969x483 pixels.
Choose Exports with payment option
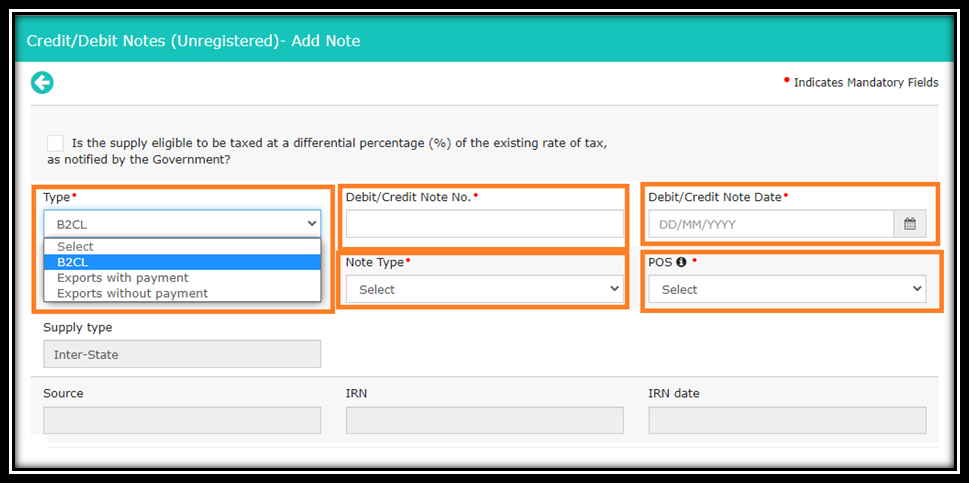click(x=182, y=278)
